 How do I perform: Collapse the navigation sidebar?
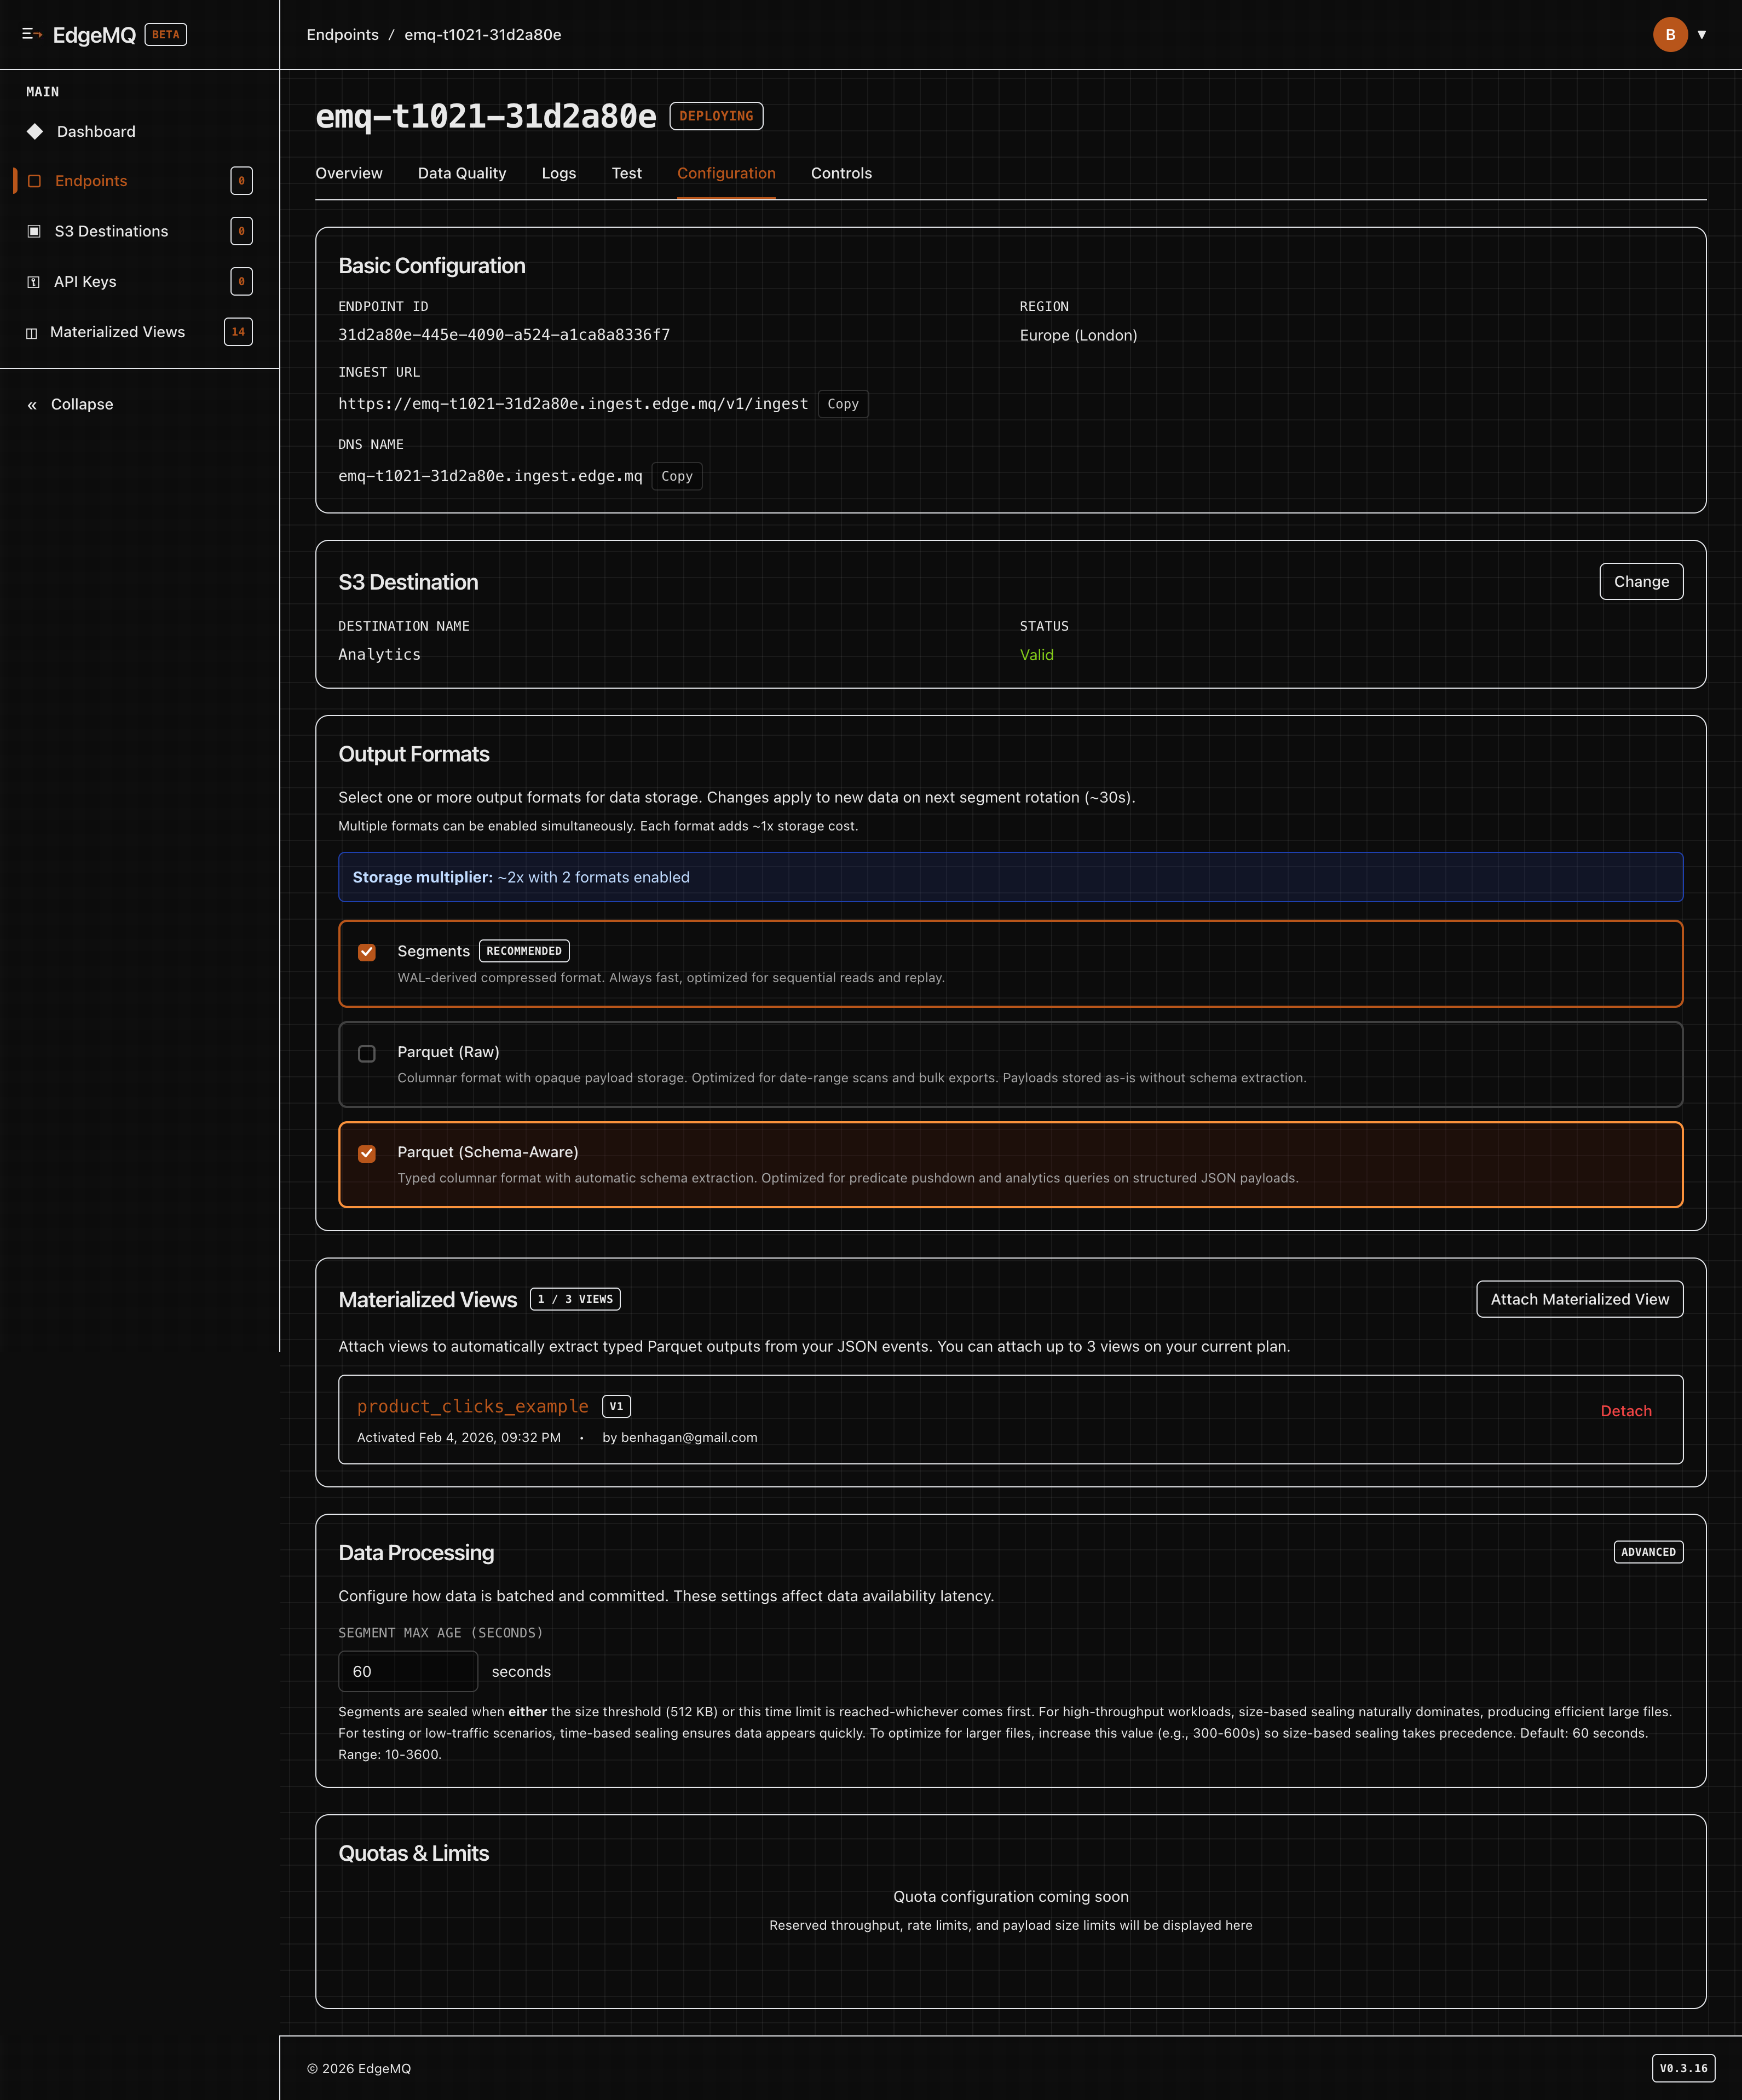pos(71,404)
